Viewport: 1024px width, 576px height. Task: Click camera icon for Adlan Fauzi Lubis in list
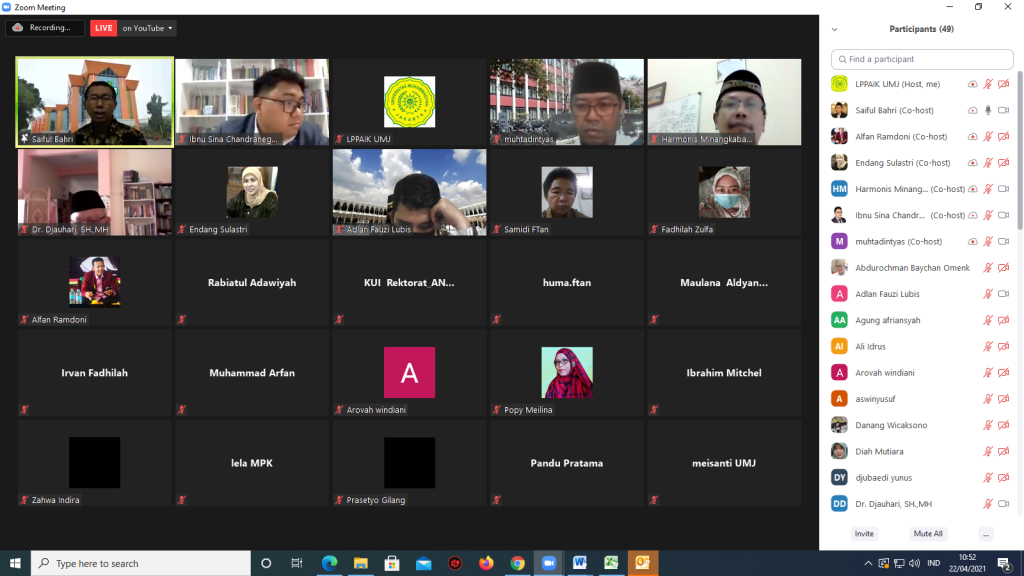pos(1004,294)
